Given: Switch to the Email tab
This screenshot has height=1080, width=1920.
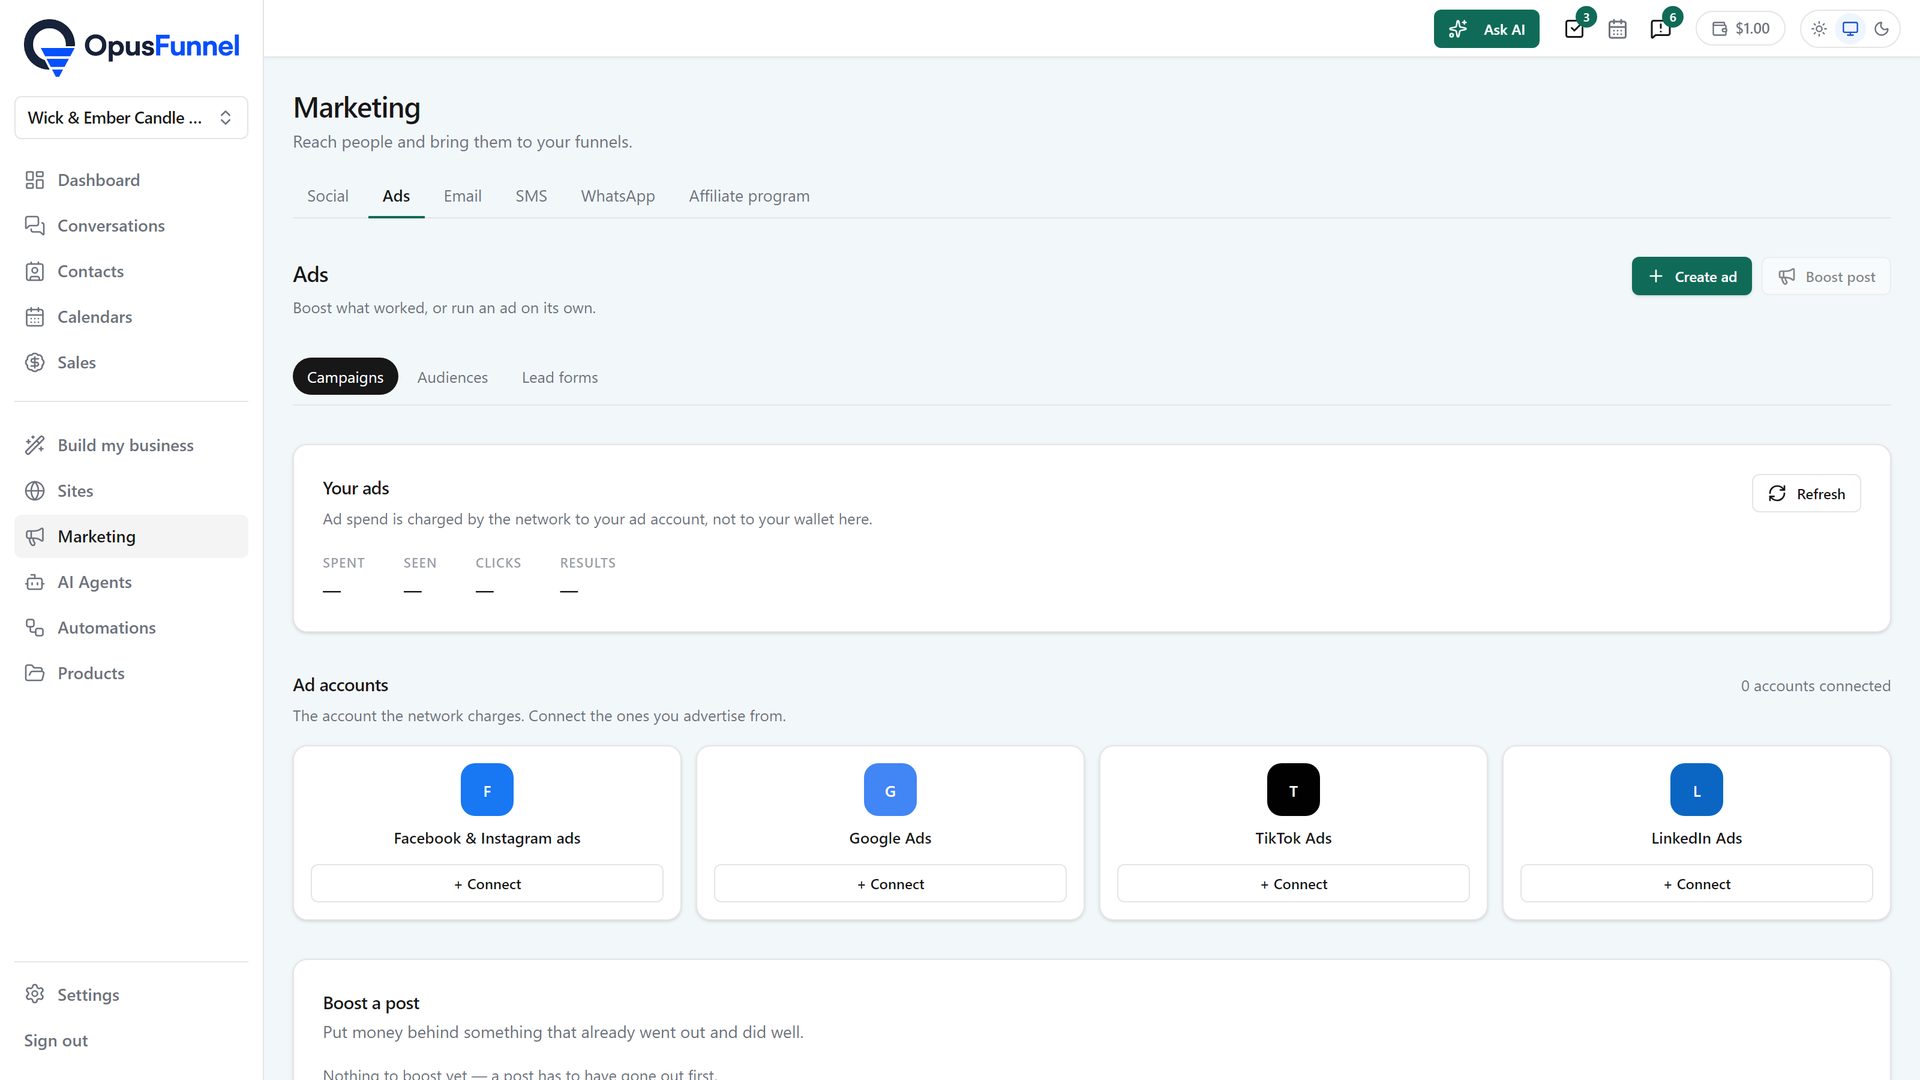Looking at the screenshot, I should tap(462, 197).
